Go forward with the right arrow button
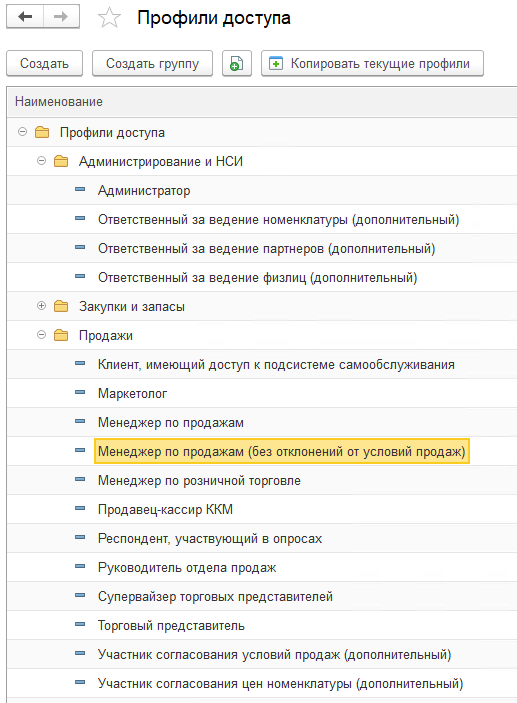Screen dimensions: 517x703 point(61,17)
